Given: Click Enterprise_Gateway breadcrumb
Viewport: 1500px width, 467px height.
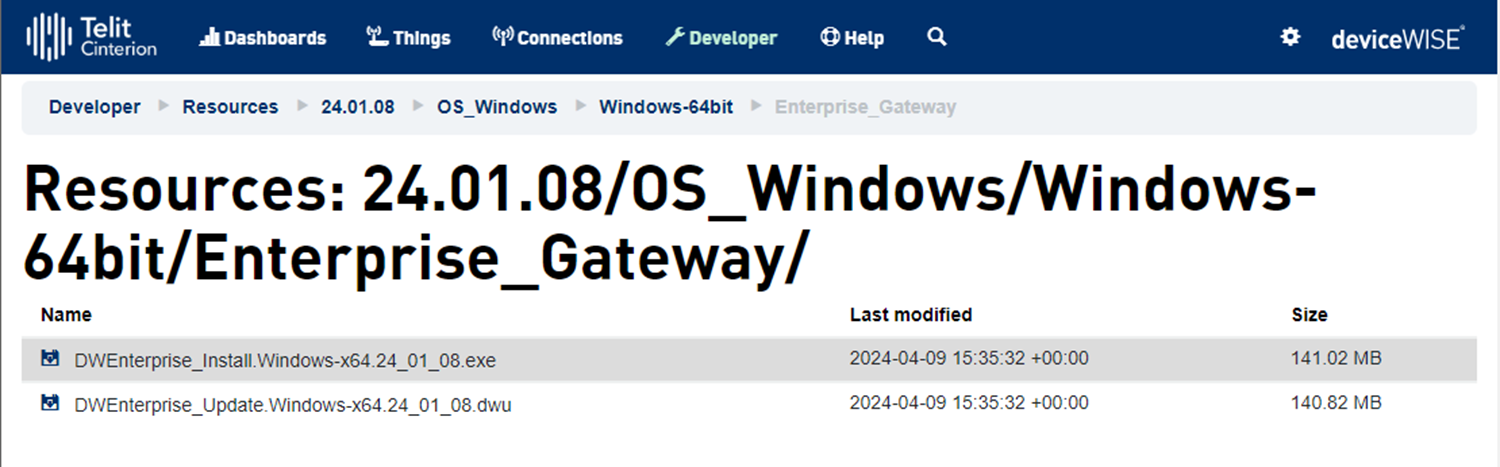Looking at the screenshot, I should (x=866, y=107).
